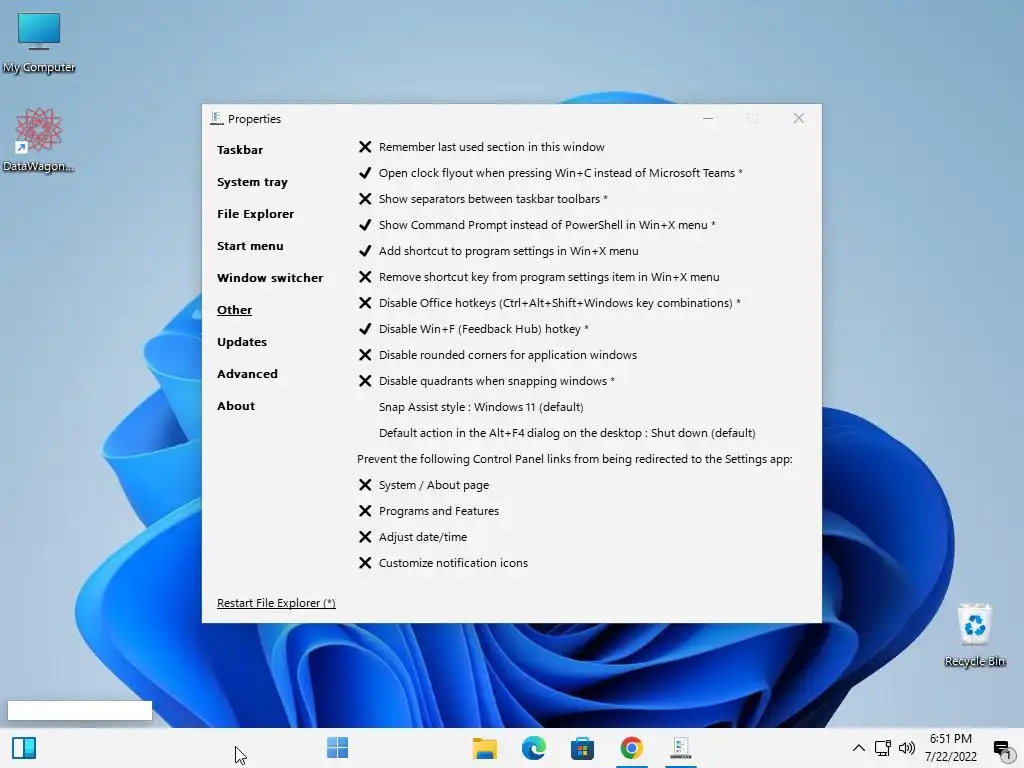Switch to the File Explorer section
Screen dimensions: 1024x768
click(x=255, y=214)
